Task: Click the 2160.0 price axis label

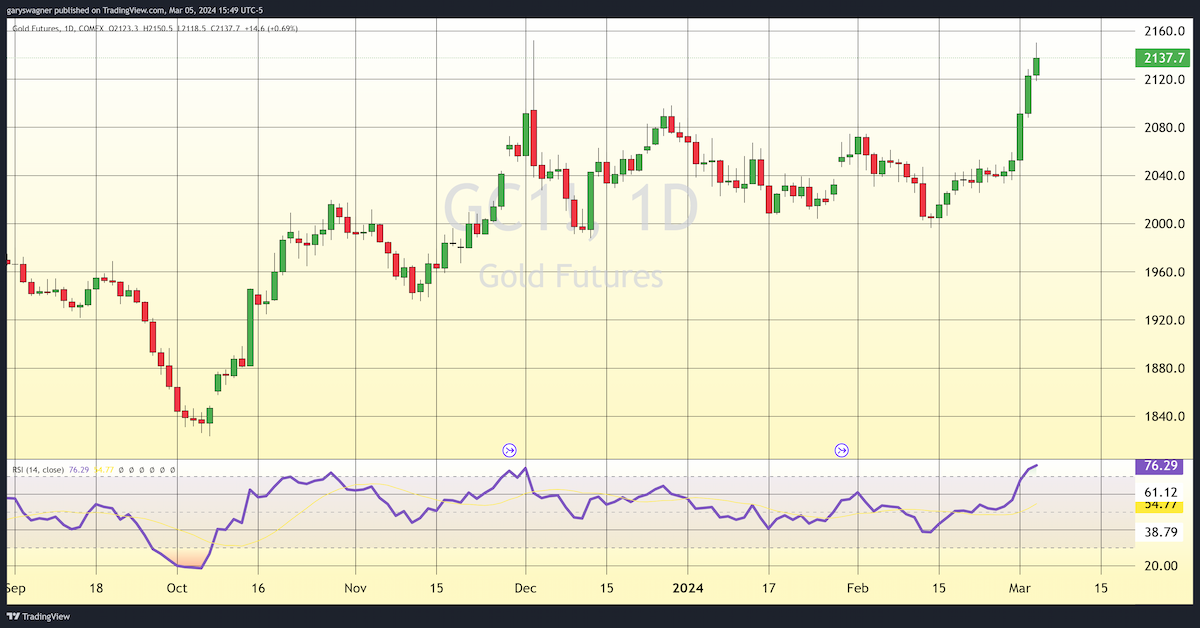Action: point(1165,31)
